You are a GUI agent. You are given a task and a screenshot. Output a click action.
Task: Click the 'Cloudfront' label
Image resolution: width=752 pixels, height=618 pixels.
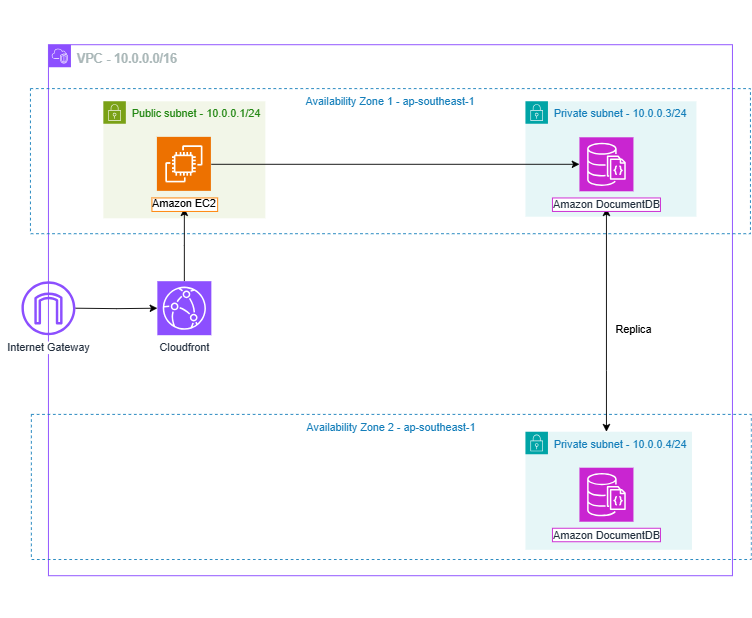tap(185, 347)
